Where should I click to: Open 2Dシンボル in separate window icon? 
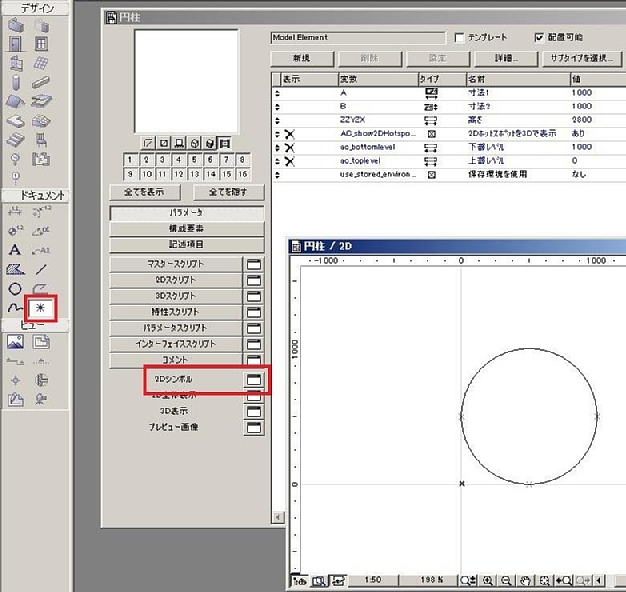click(255, 379)
